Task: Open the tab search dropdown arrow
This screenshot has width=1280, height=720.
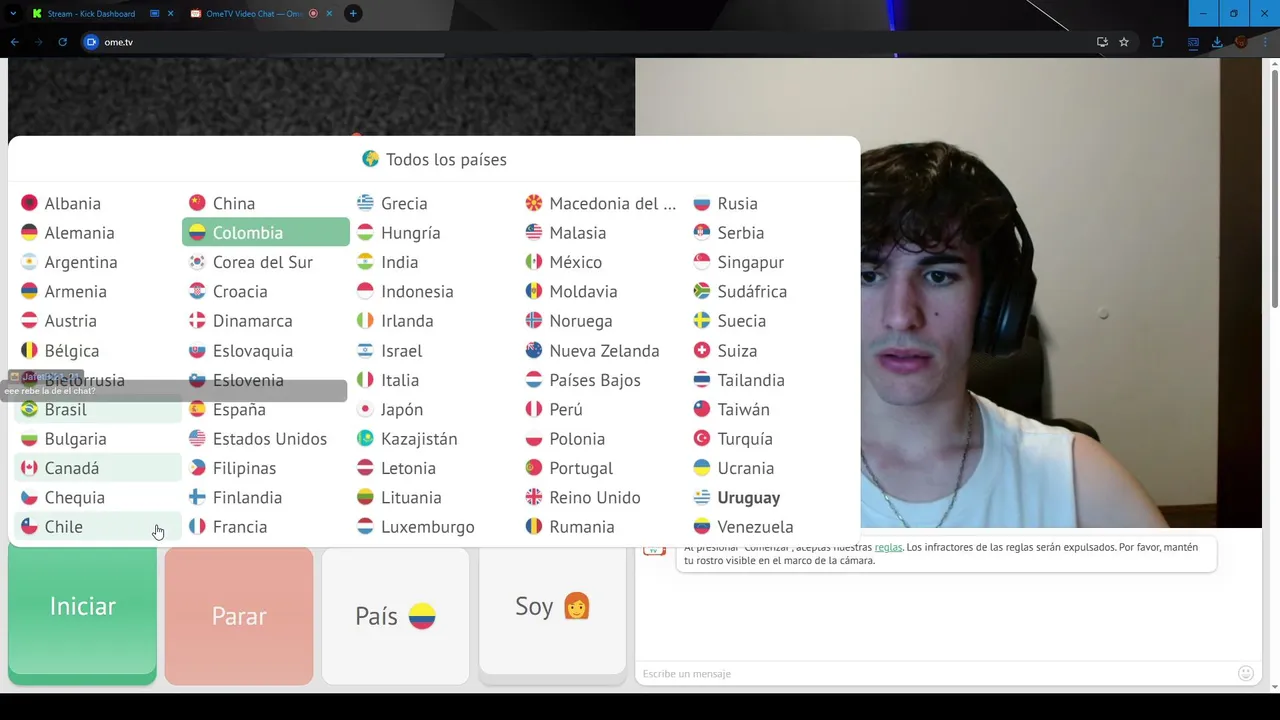Action: (x=13, y=13)
